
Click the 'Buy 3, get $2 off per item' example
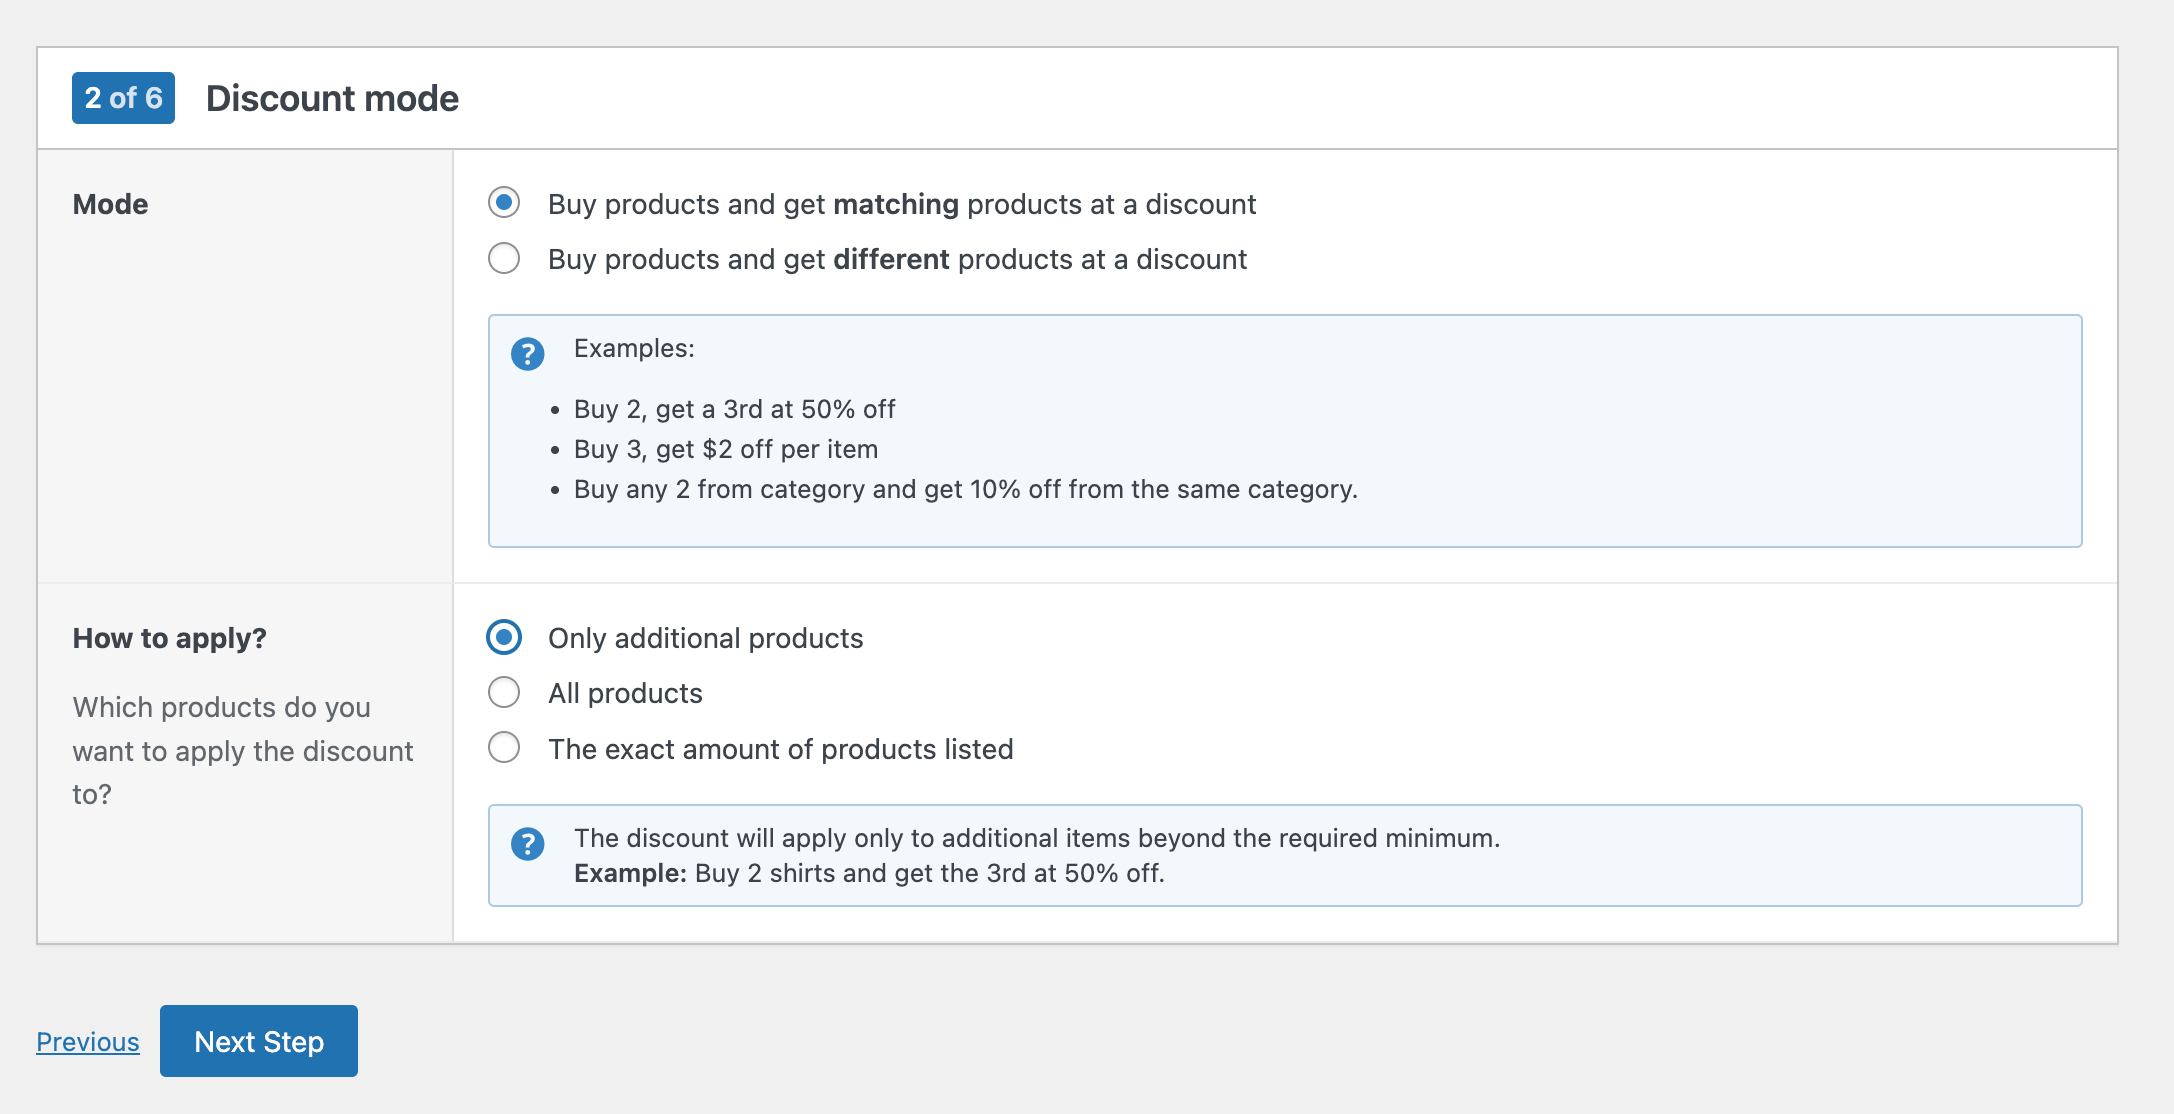pyautogui.click(x=725, y=449)
